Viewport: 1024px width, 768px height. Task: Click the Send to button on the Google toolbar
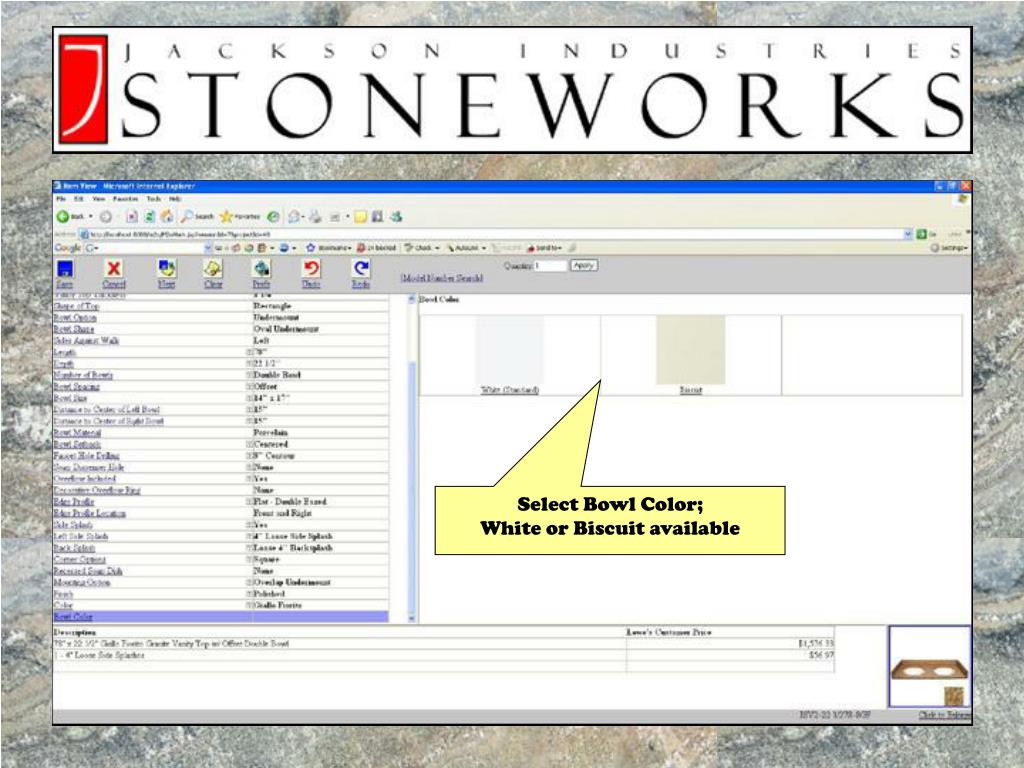tap(544, 248)
